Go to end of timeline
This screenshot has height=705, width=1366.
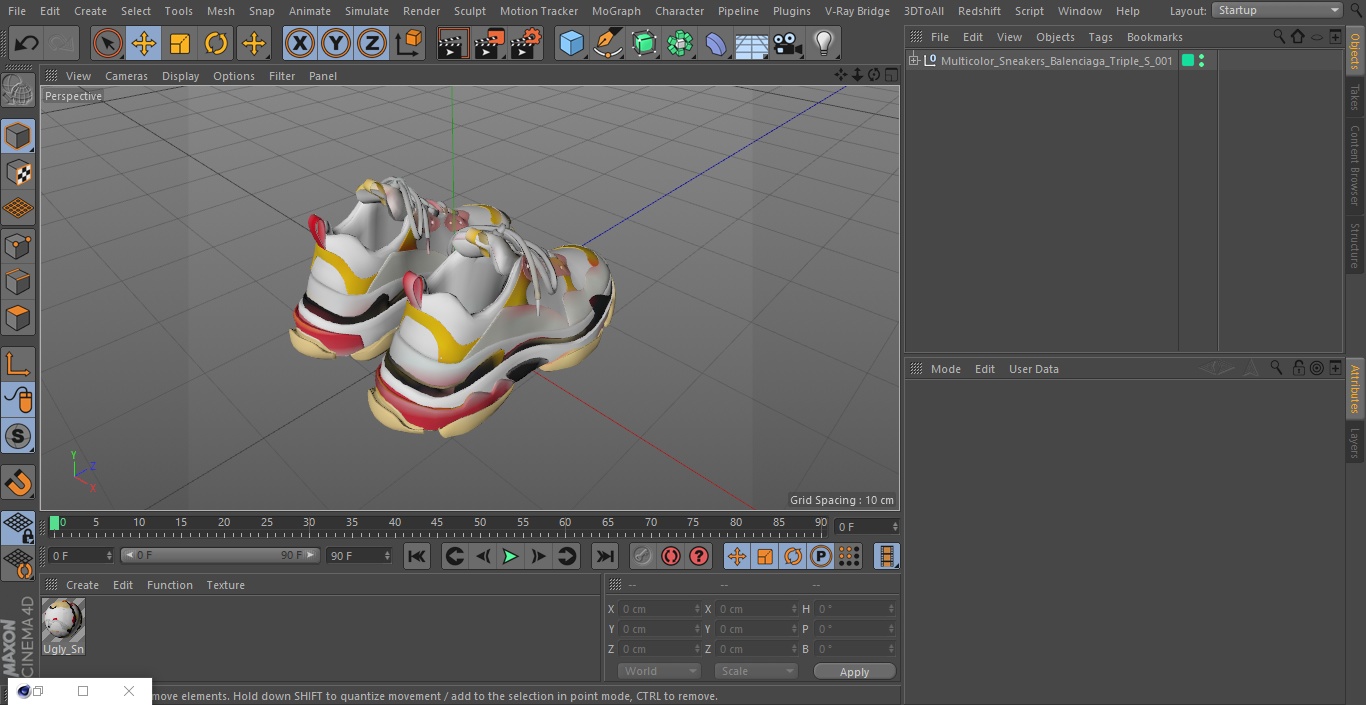point(605,556)
